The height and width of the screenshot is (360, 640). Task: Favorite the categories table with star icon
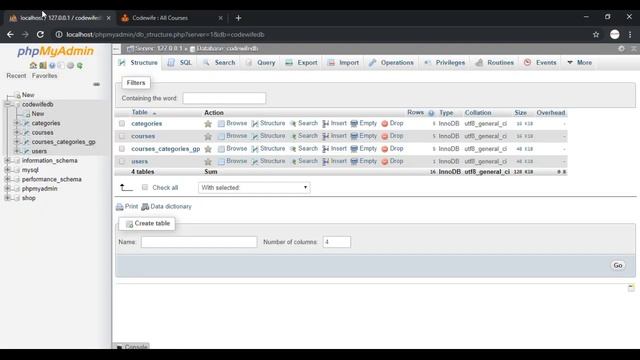click(208, 124)
